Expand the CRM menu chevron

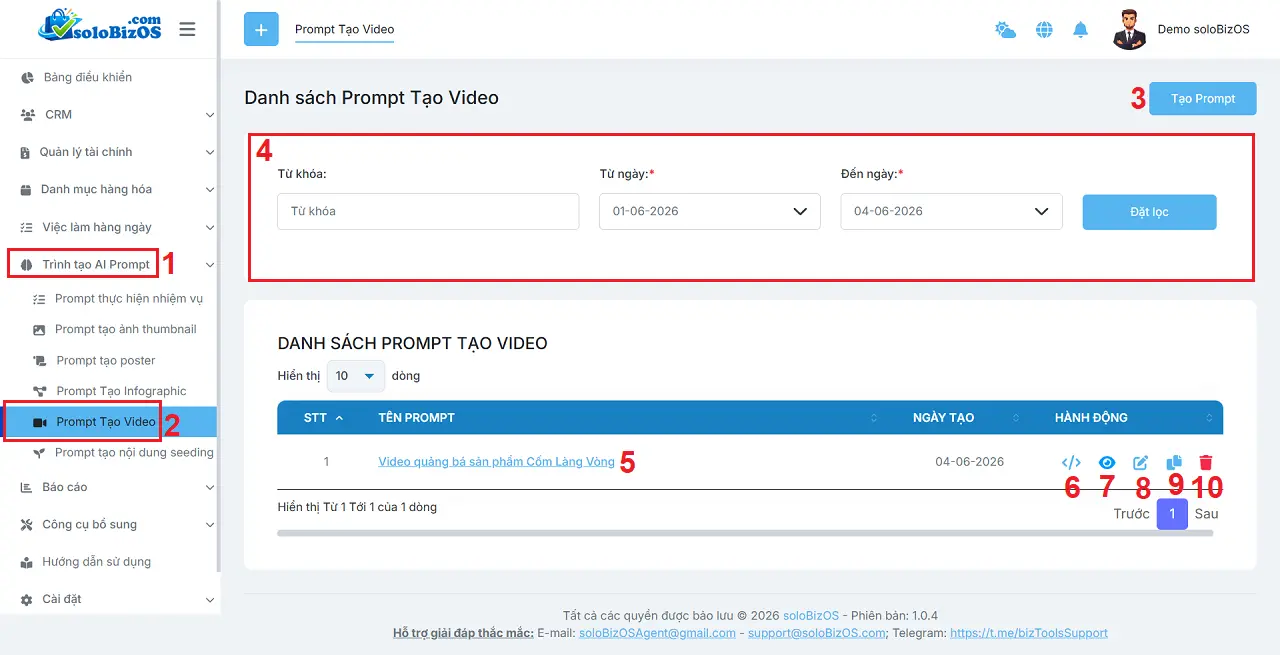pos(210,115)
